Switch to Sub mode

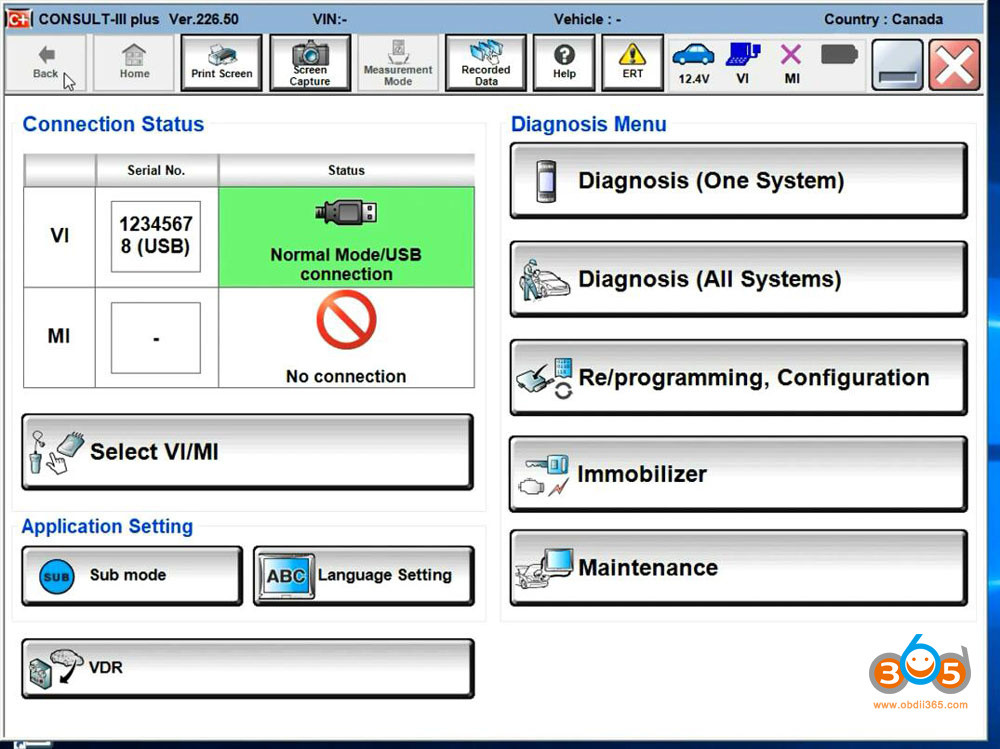(x=132, y=576)
